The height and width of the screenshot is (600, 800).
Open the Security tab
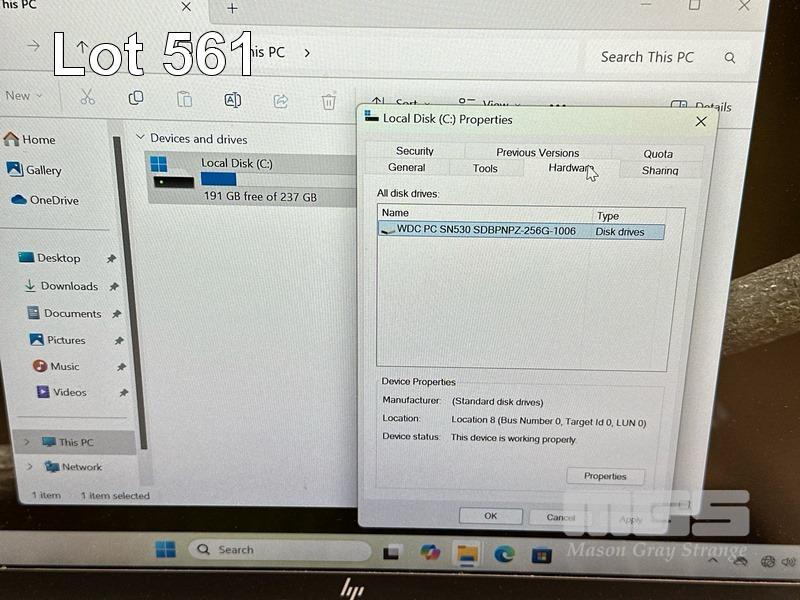[414, 151]
